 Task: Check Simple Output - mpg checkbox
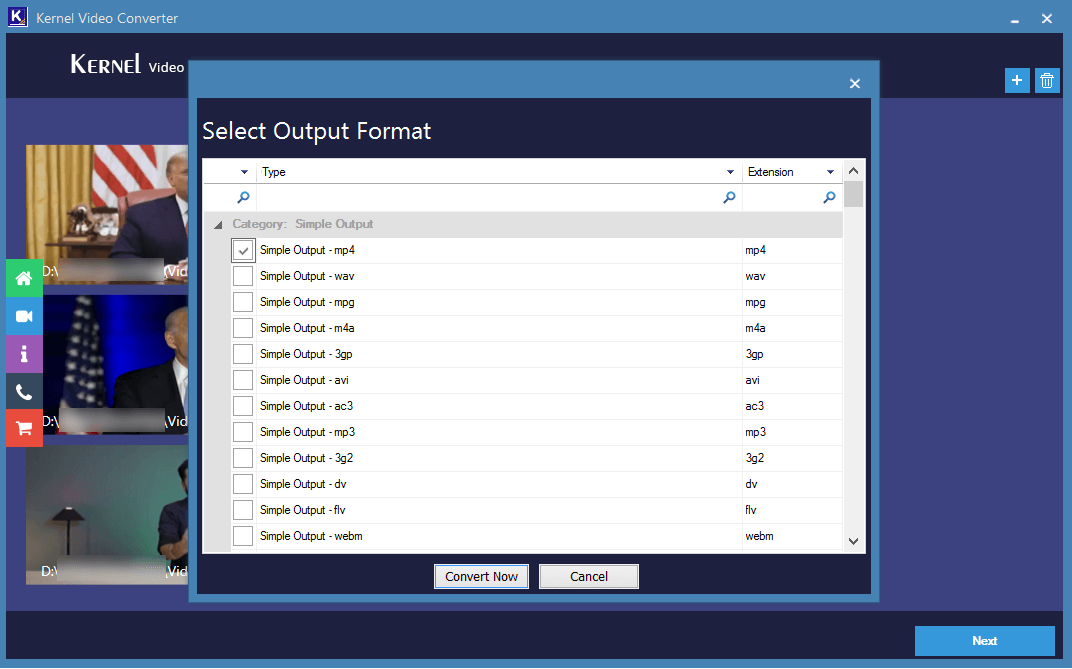tap(243, 302)
